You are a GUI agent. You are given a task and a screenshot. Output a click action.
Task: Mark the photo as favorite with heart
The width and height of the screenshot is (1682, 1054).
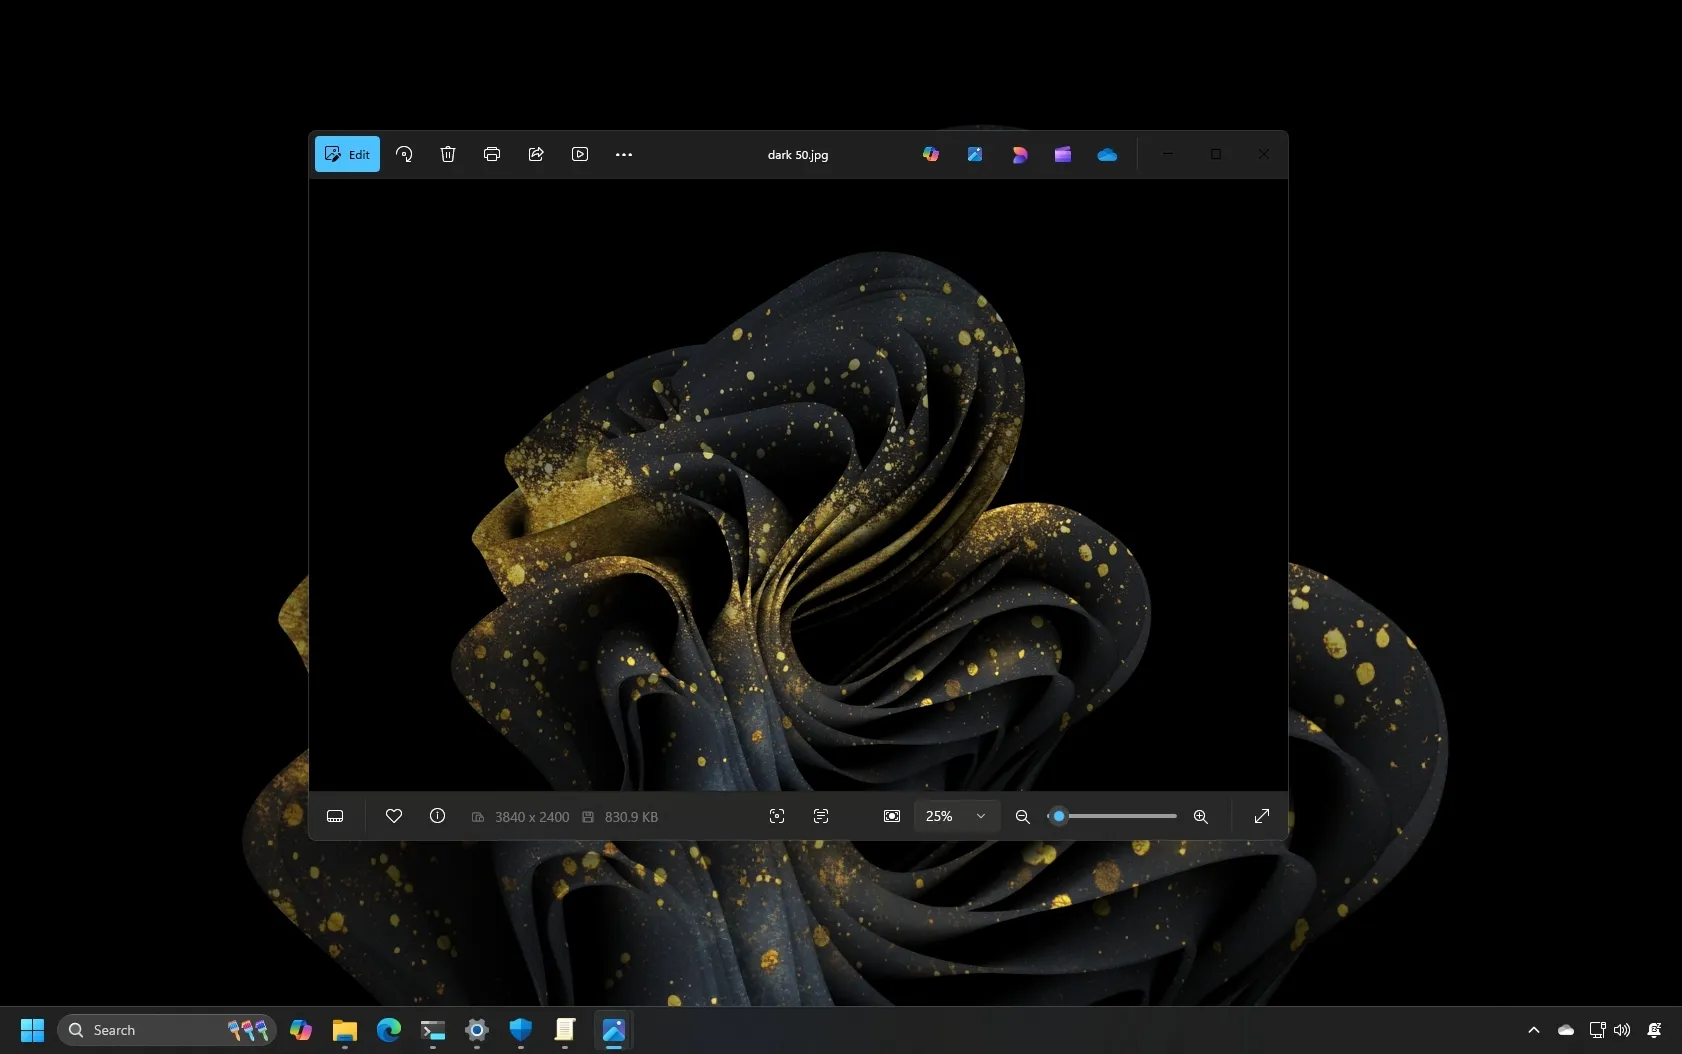(x=394, y=816)
